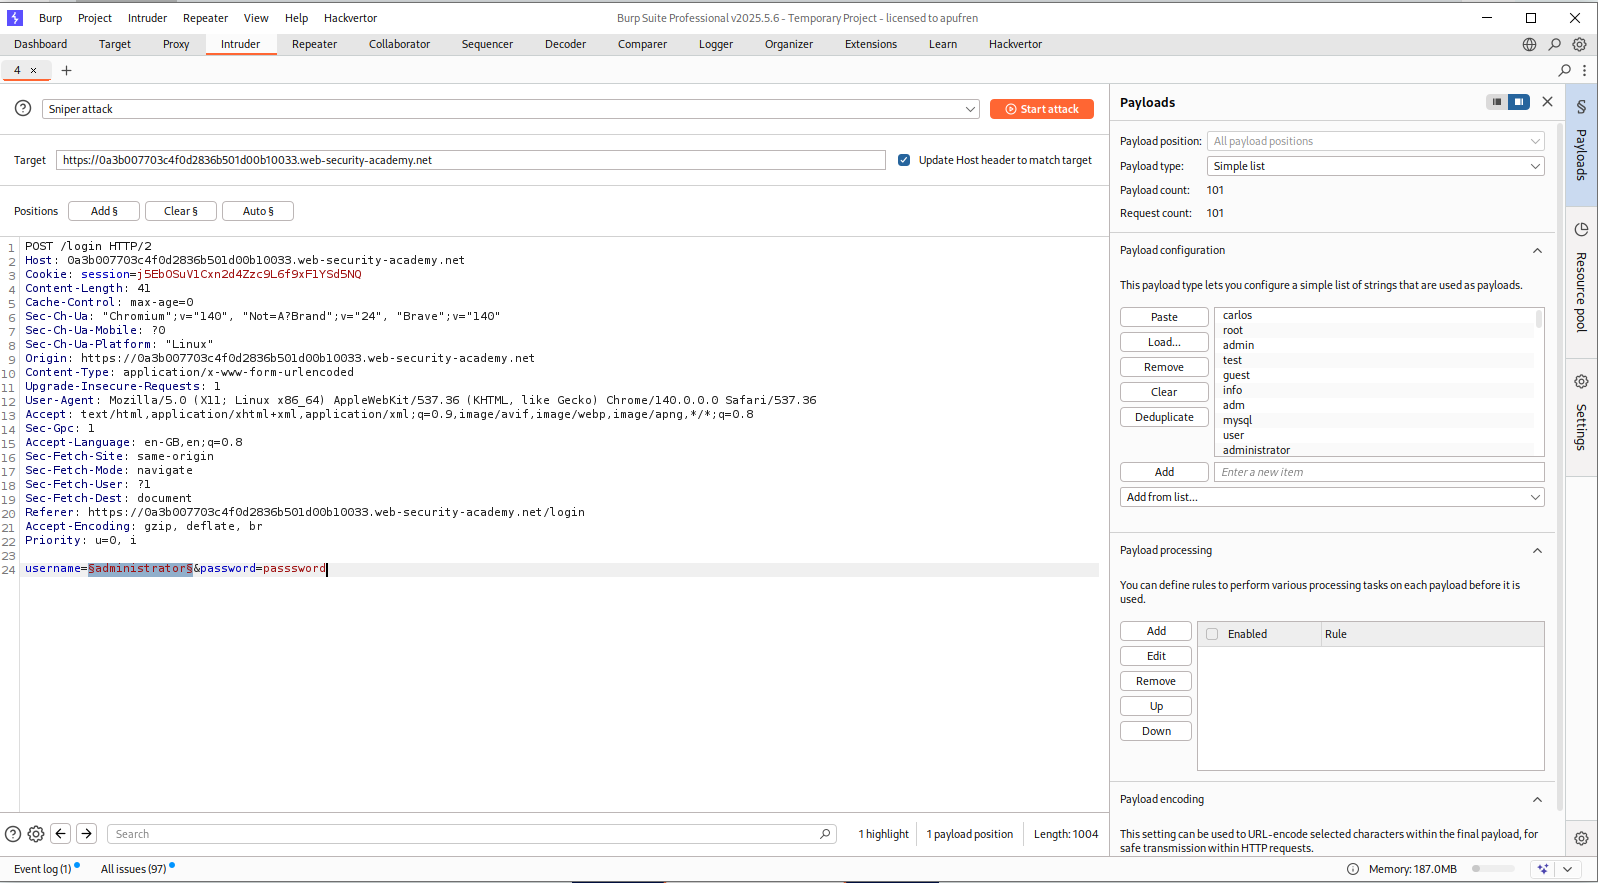The width and height of the screenshot is (1598, 883).
Task: Switch to the Repeater tab
Action: point(314,44)
